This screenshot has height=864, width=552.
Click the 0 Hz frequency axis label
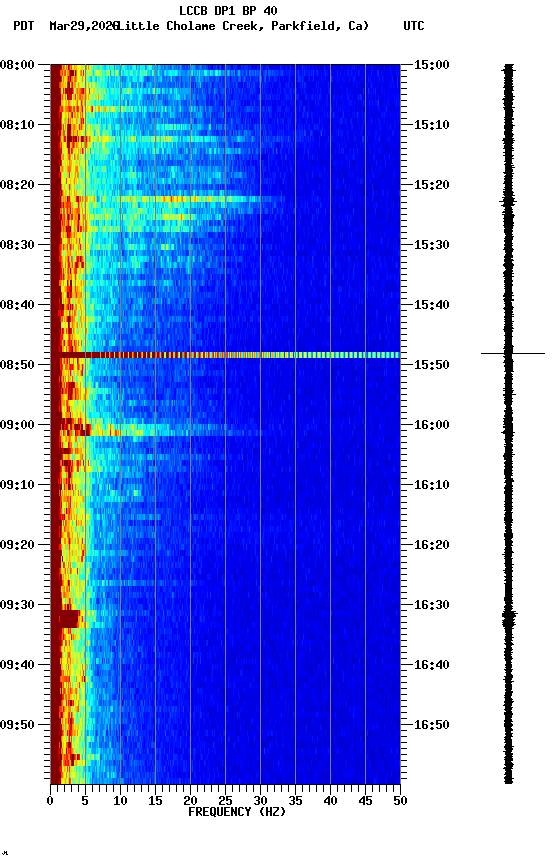51,801
